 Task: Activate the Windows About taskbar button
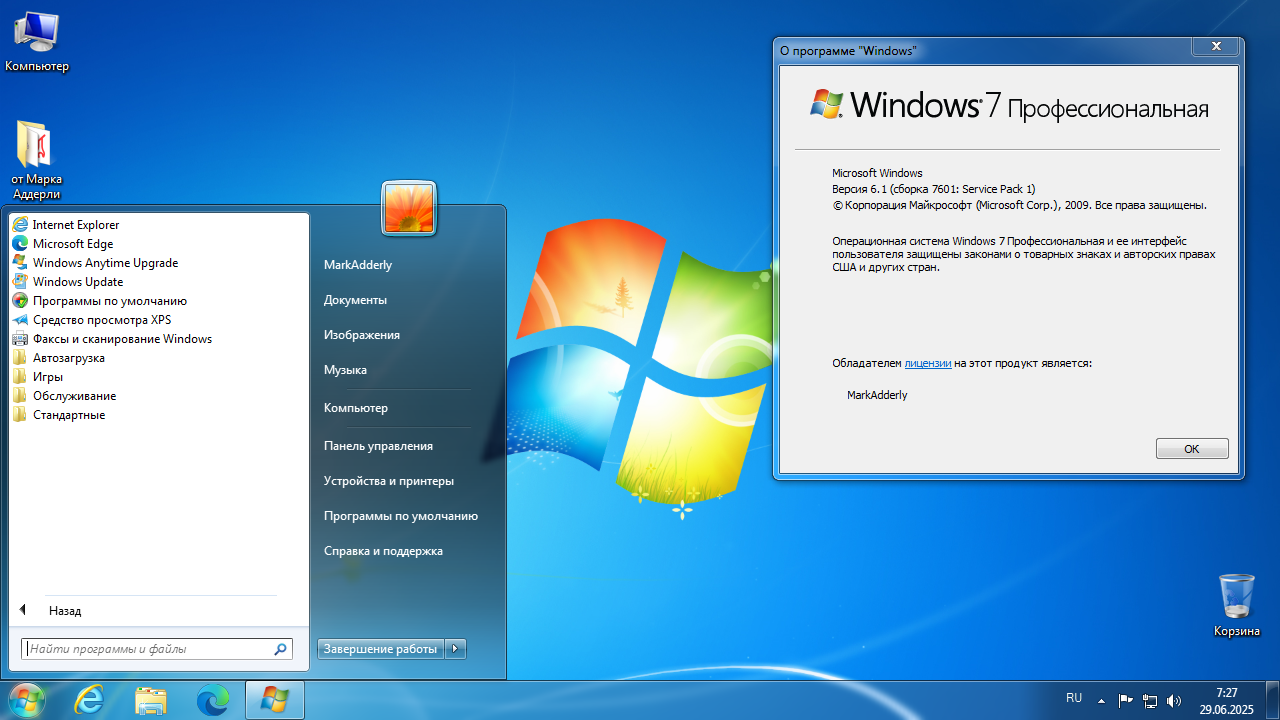275,700
